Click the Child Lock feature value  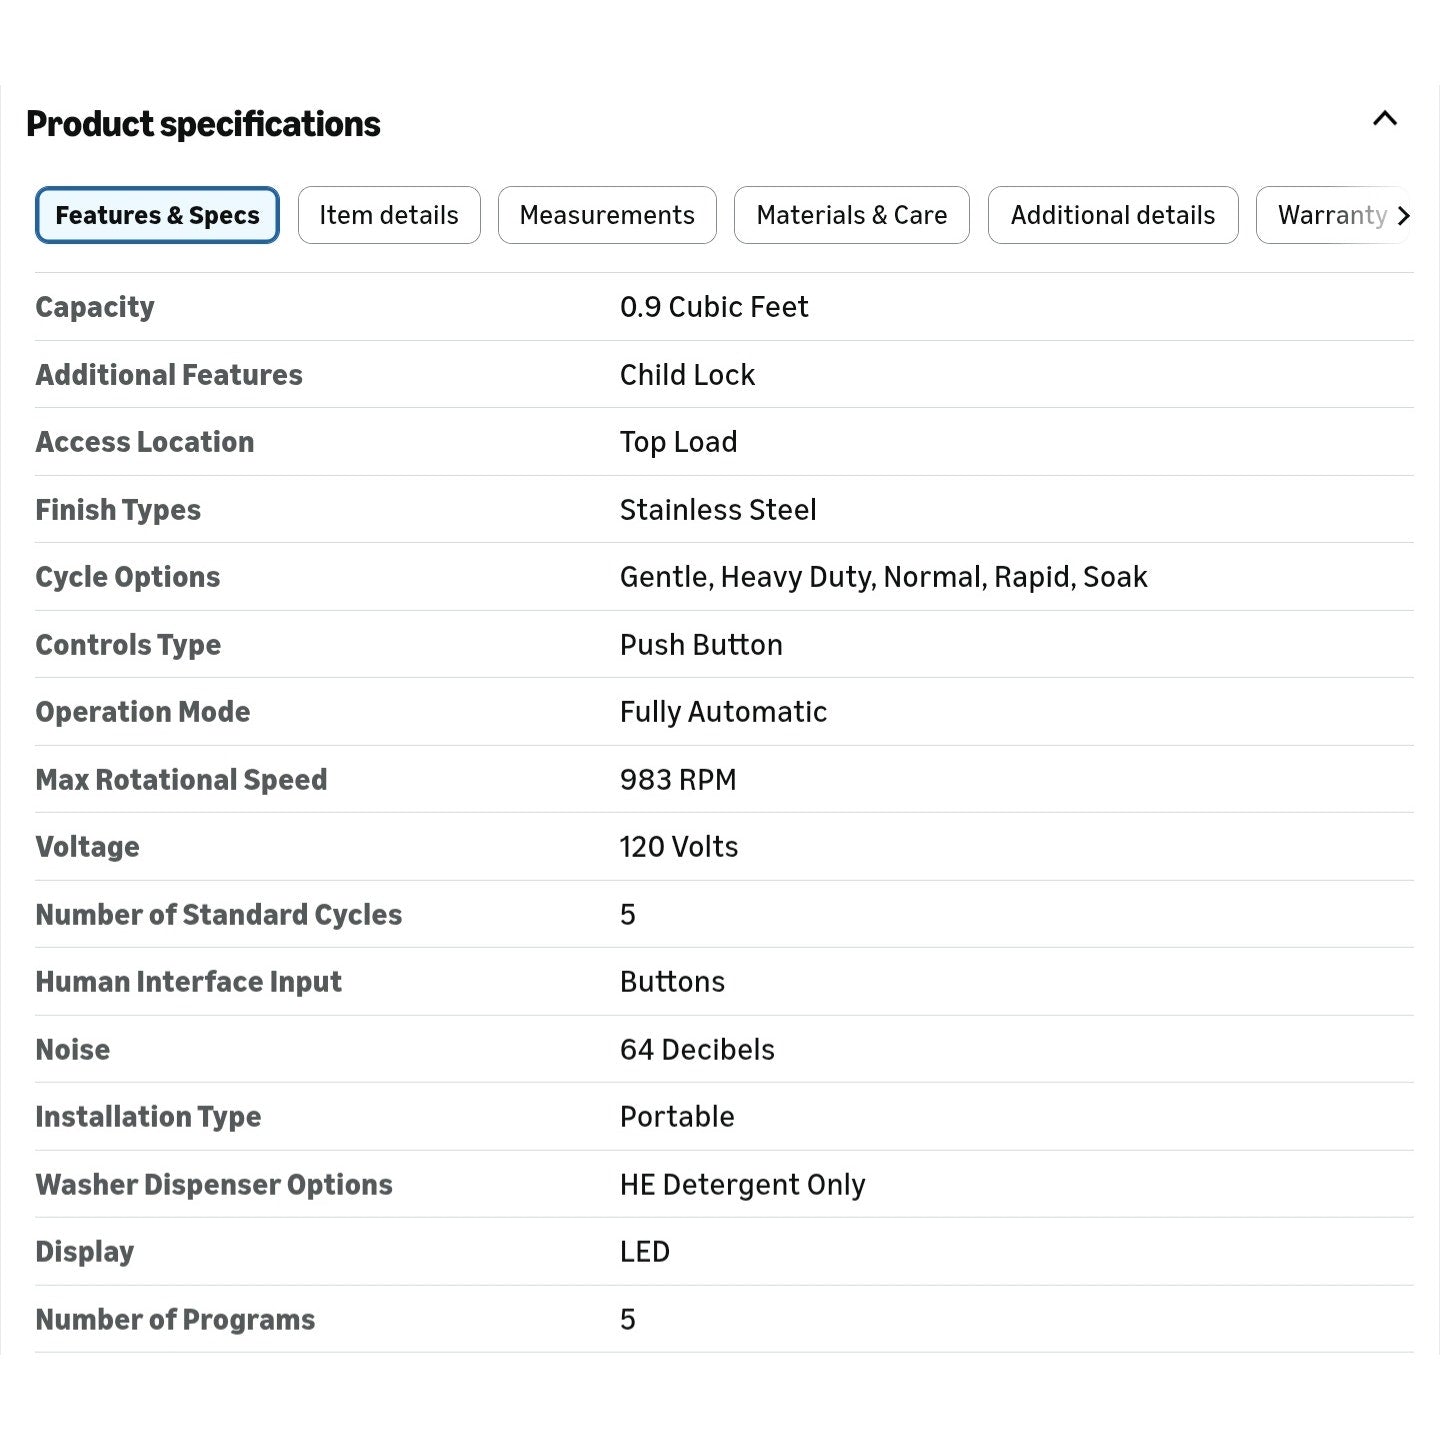(x=687, y=375)
